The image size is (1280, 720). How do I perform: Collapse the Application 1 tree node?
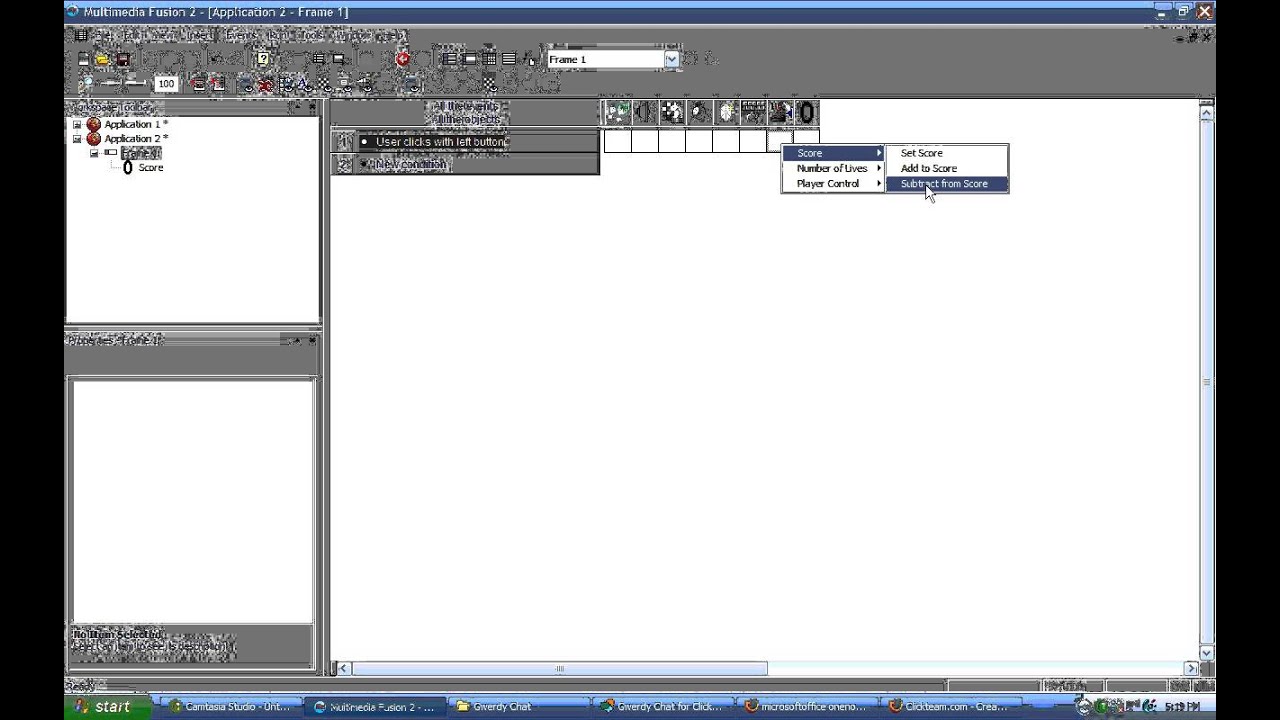pos(77,124)
